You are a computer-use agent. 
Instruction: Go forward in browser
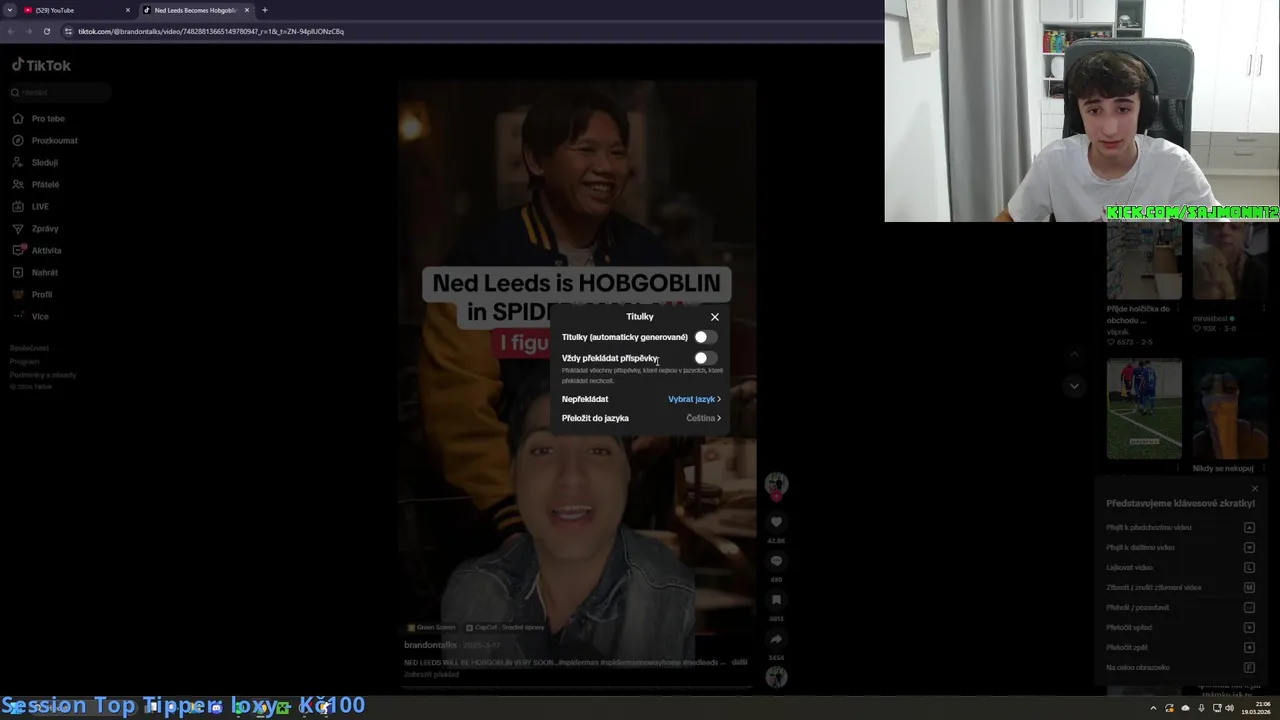tap(28, 31)
